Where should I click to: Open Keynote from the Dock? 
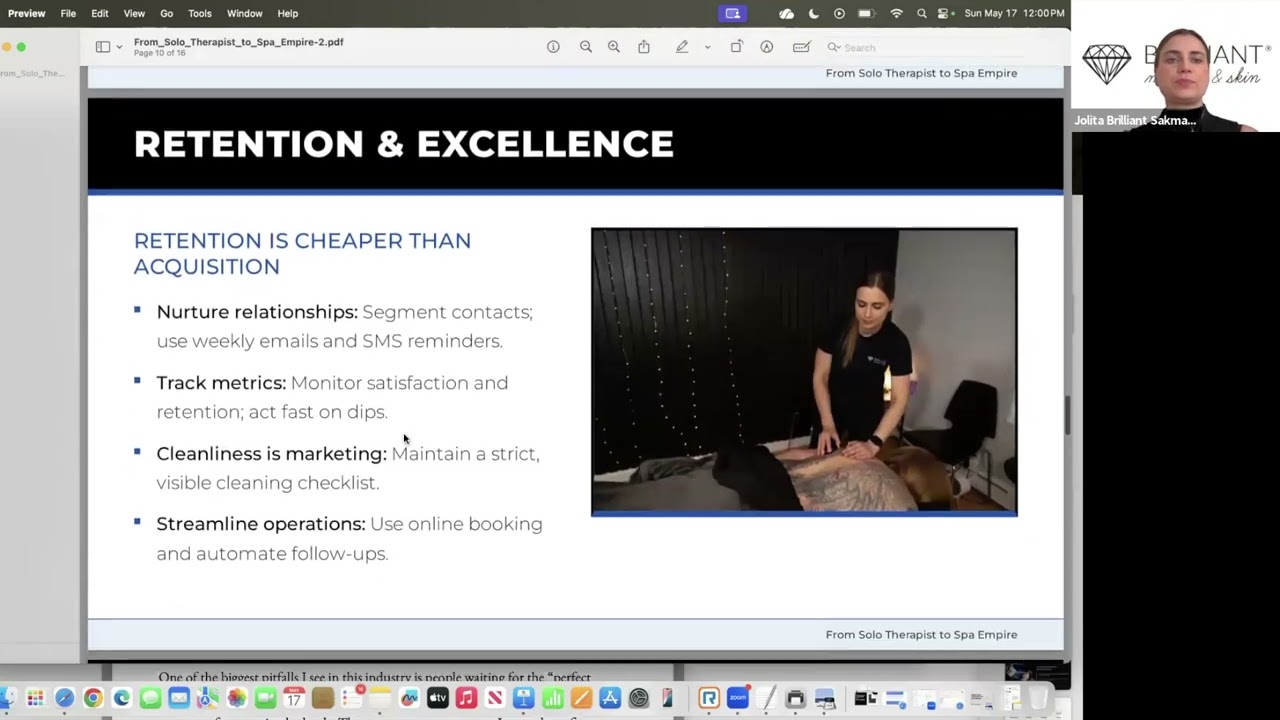click(524, 698)
